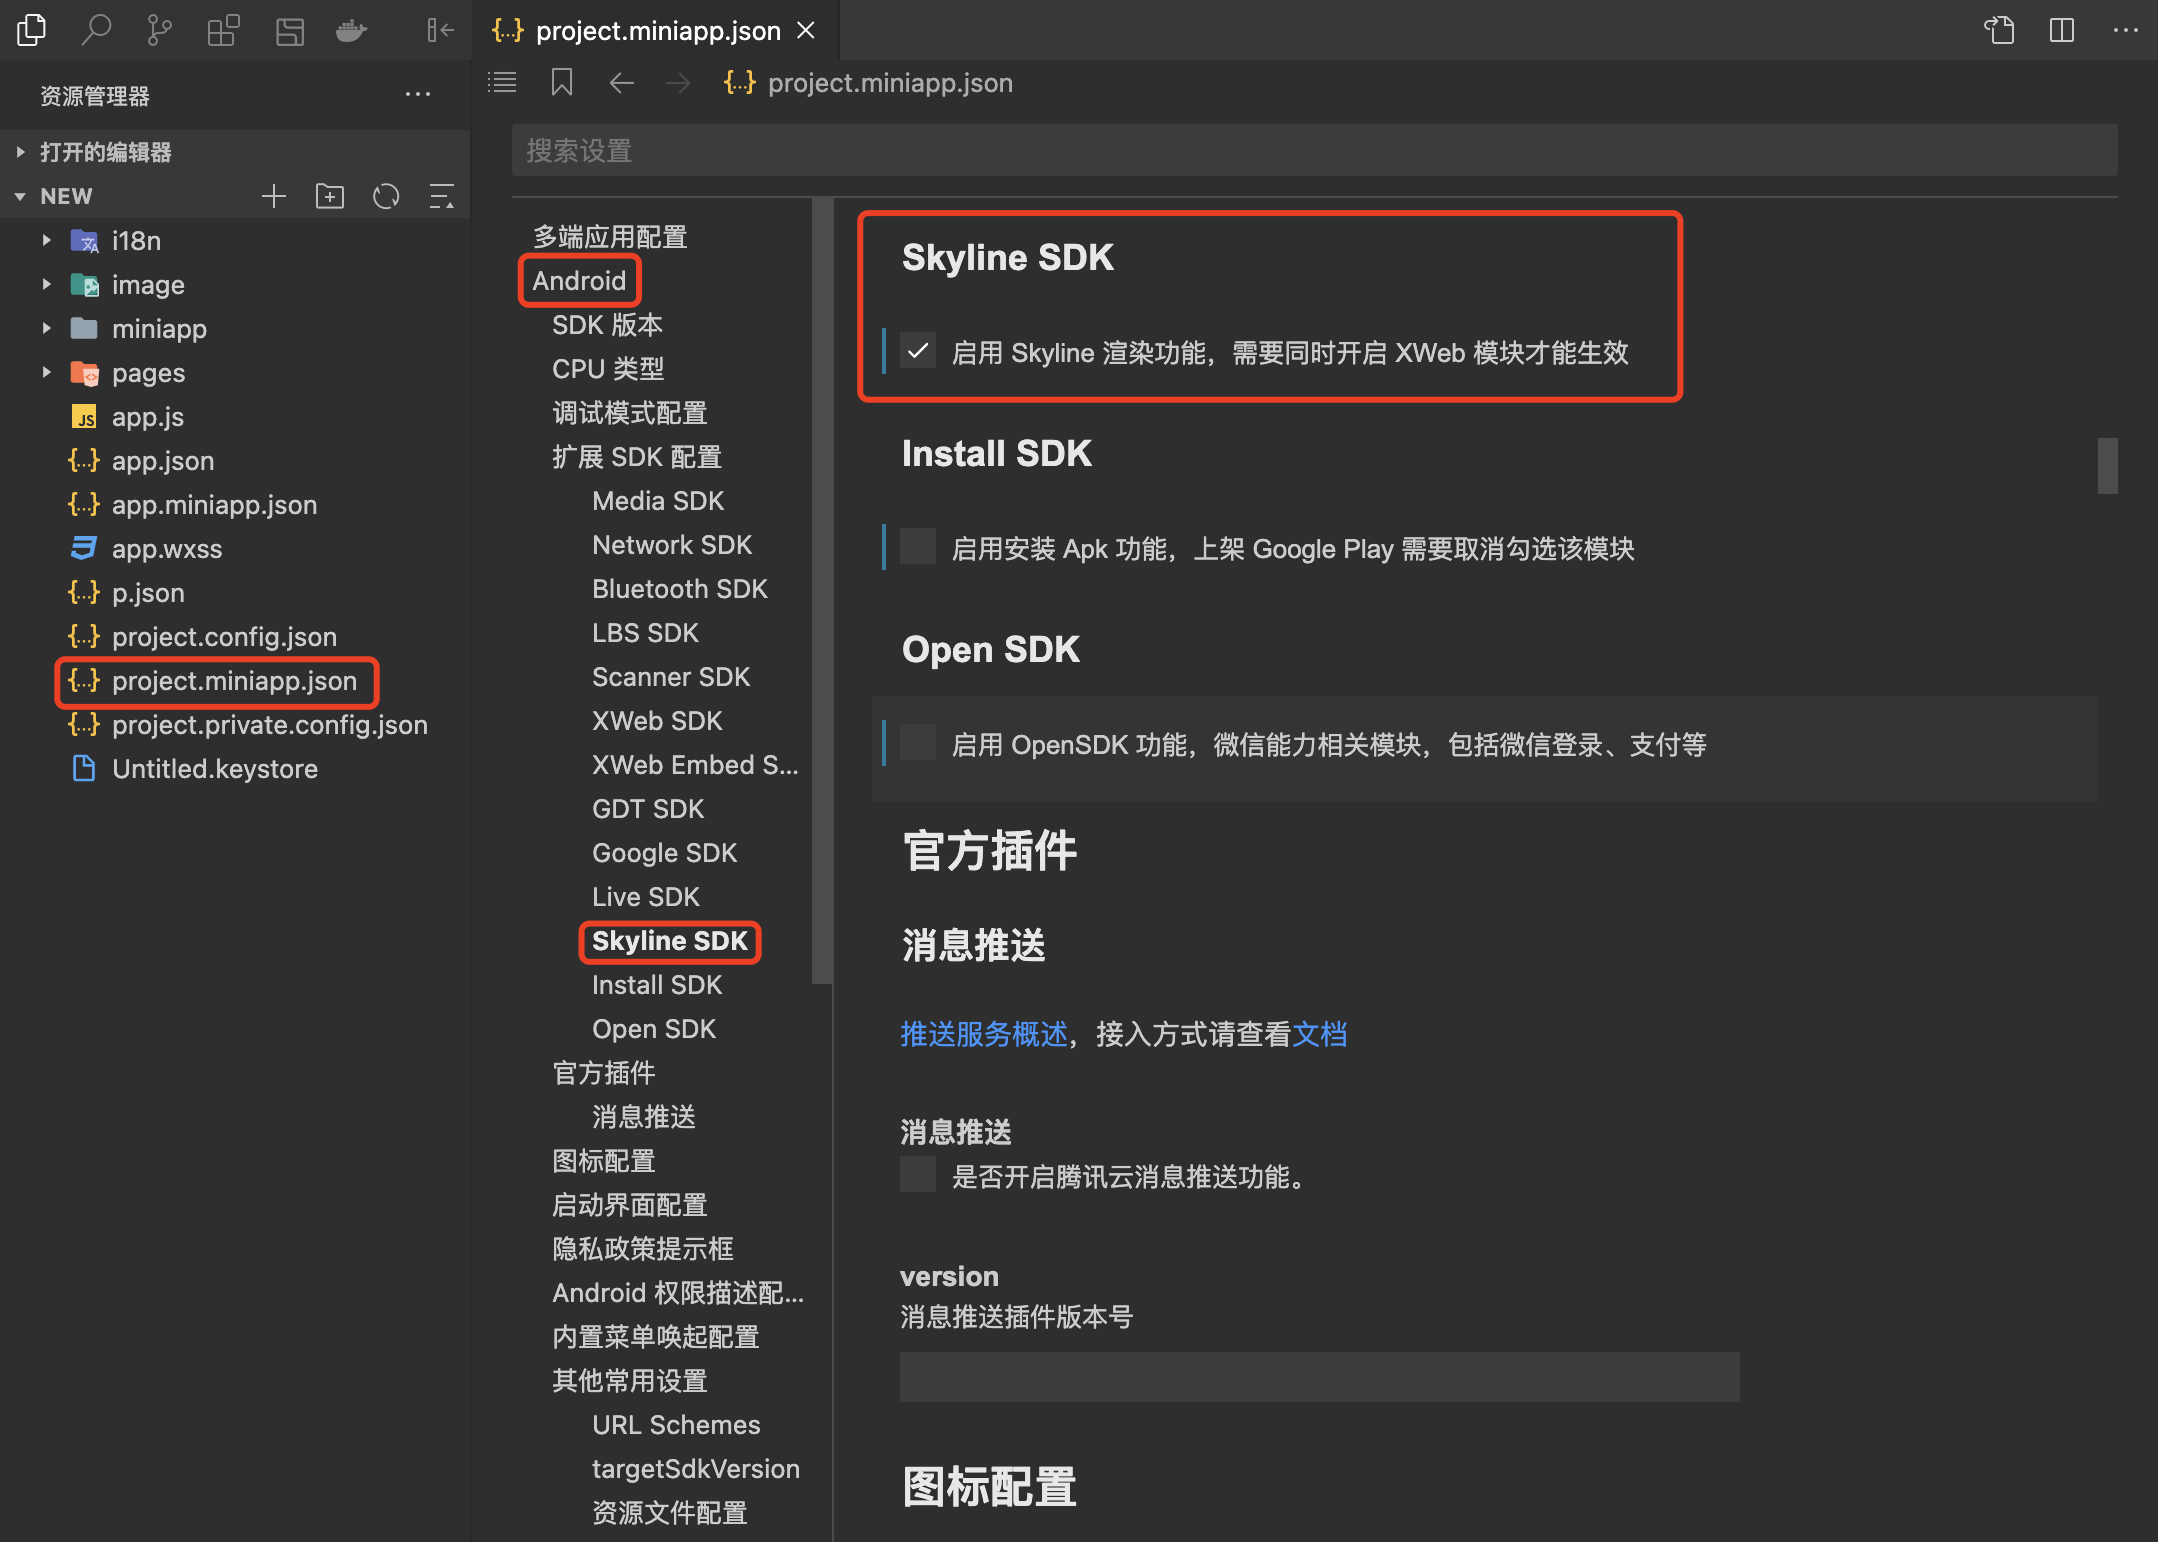Expand the image folder
The height and width of the screenshot is (1542, 2158).
46,284
